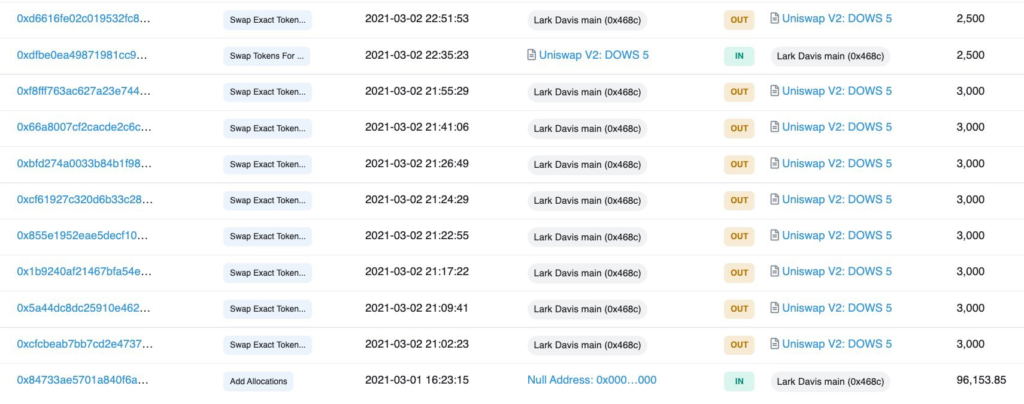Open transaction hash 0x1b9240af21467bfa54e
The height and width of the screenshot is (404, 1024).
(x=84, y=272)
